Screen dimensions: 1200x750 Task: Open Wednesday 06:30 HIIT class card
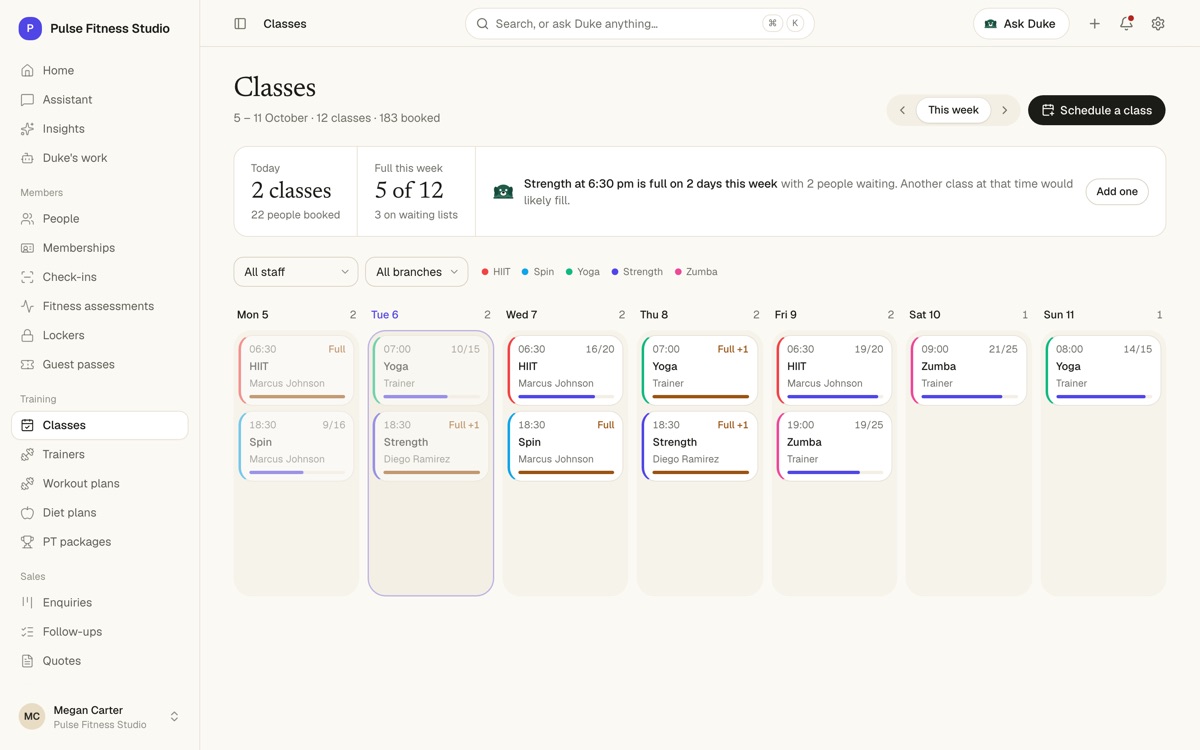click(565, 370)
